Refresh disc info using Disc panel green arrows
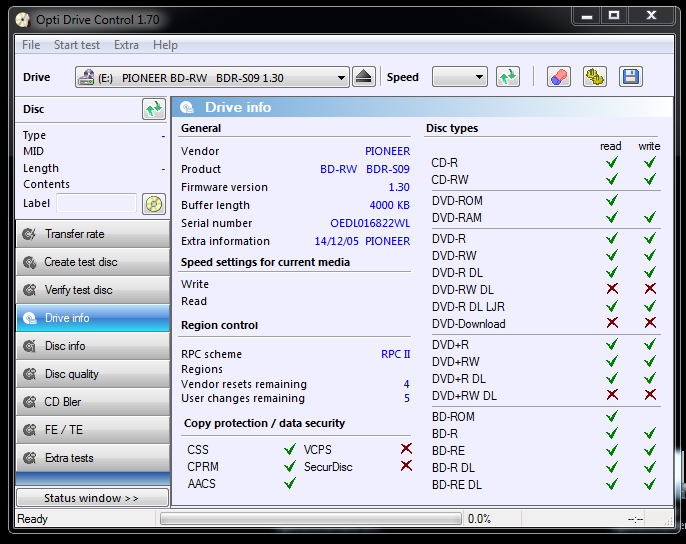The image size is (686, 544). click(x=154, y=109)
